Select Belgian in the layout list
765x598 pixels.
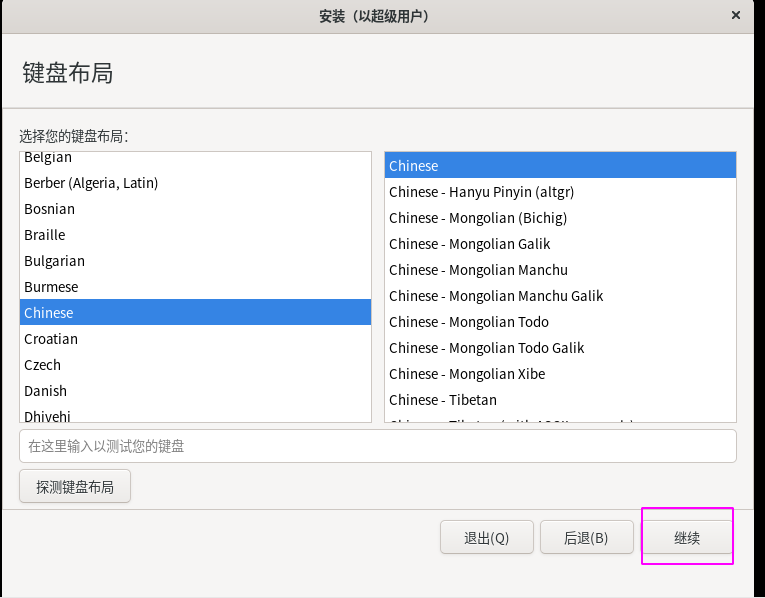tap(195, 158)
